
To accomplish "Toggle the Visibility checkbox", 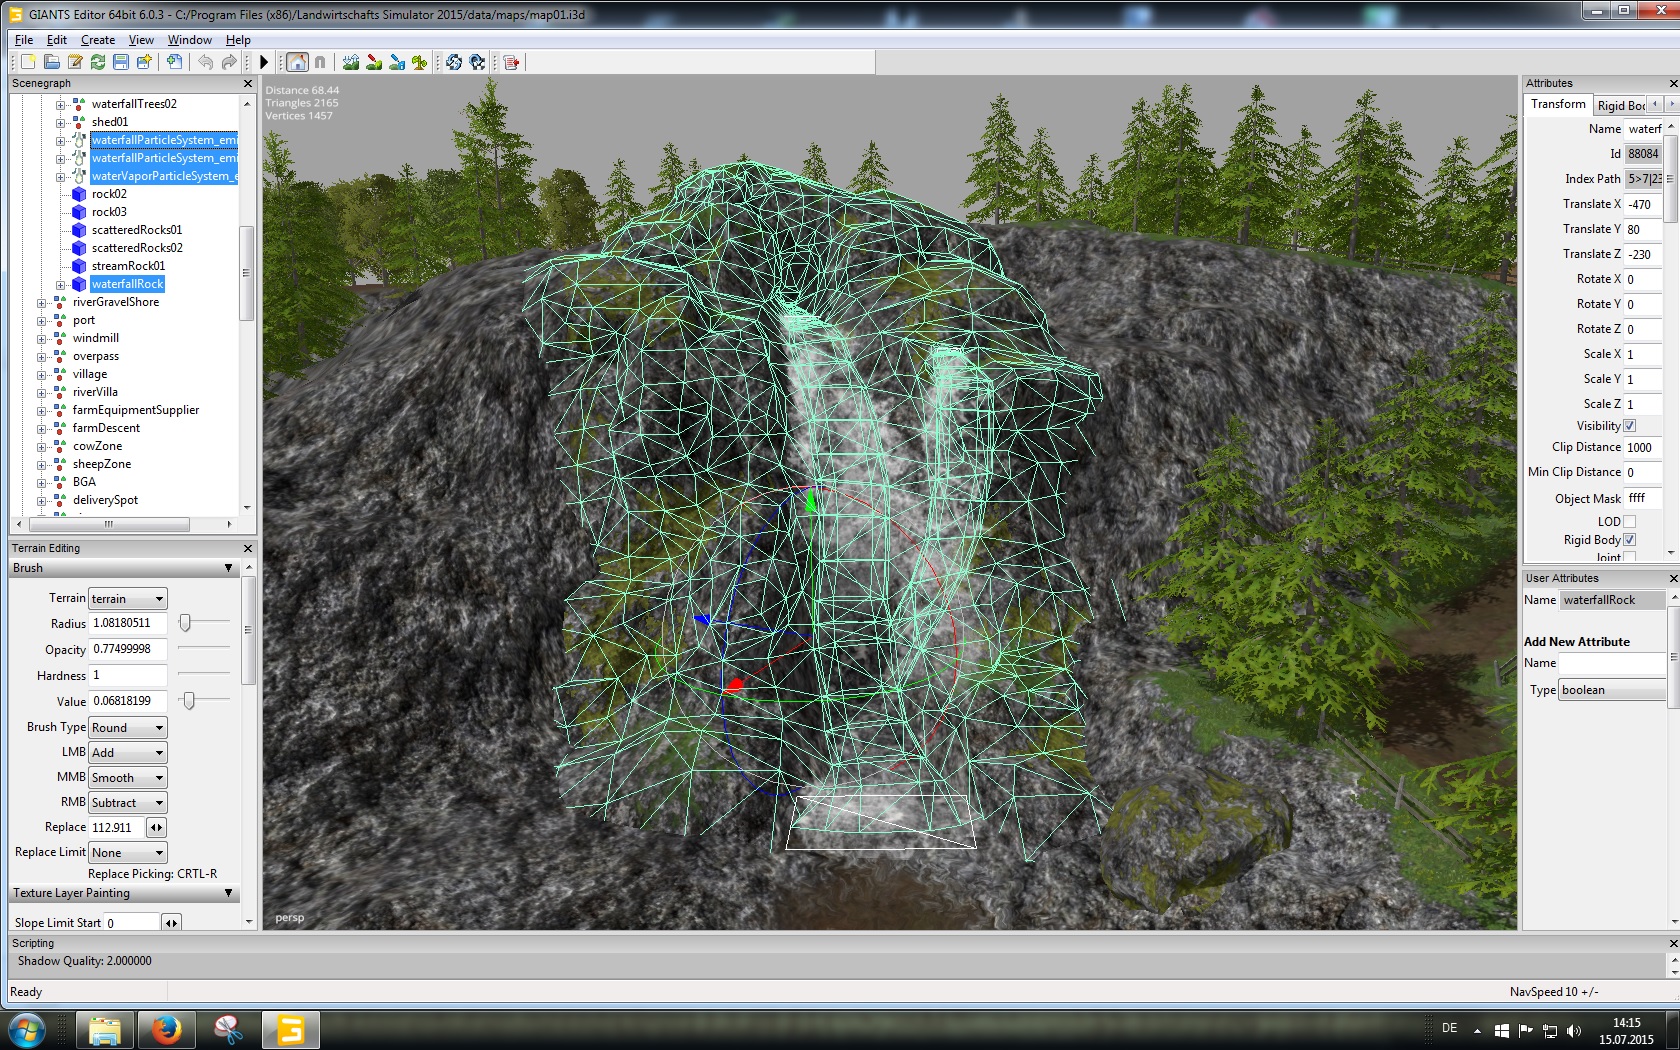I will 1630,426.
